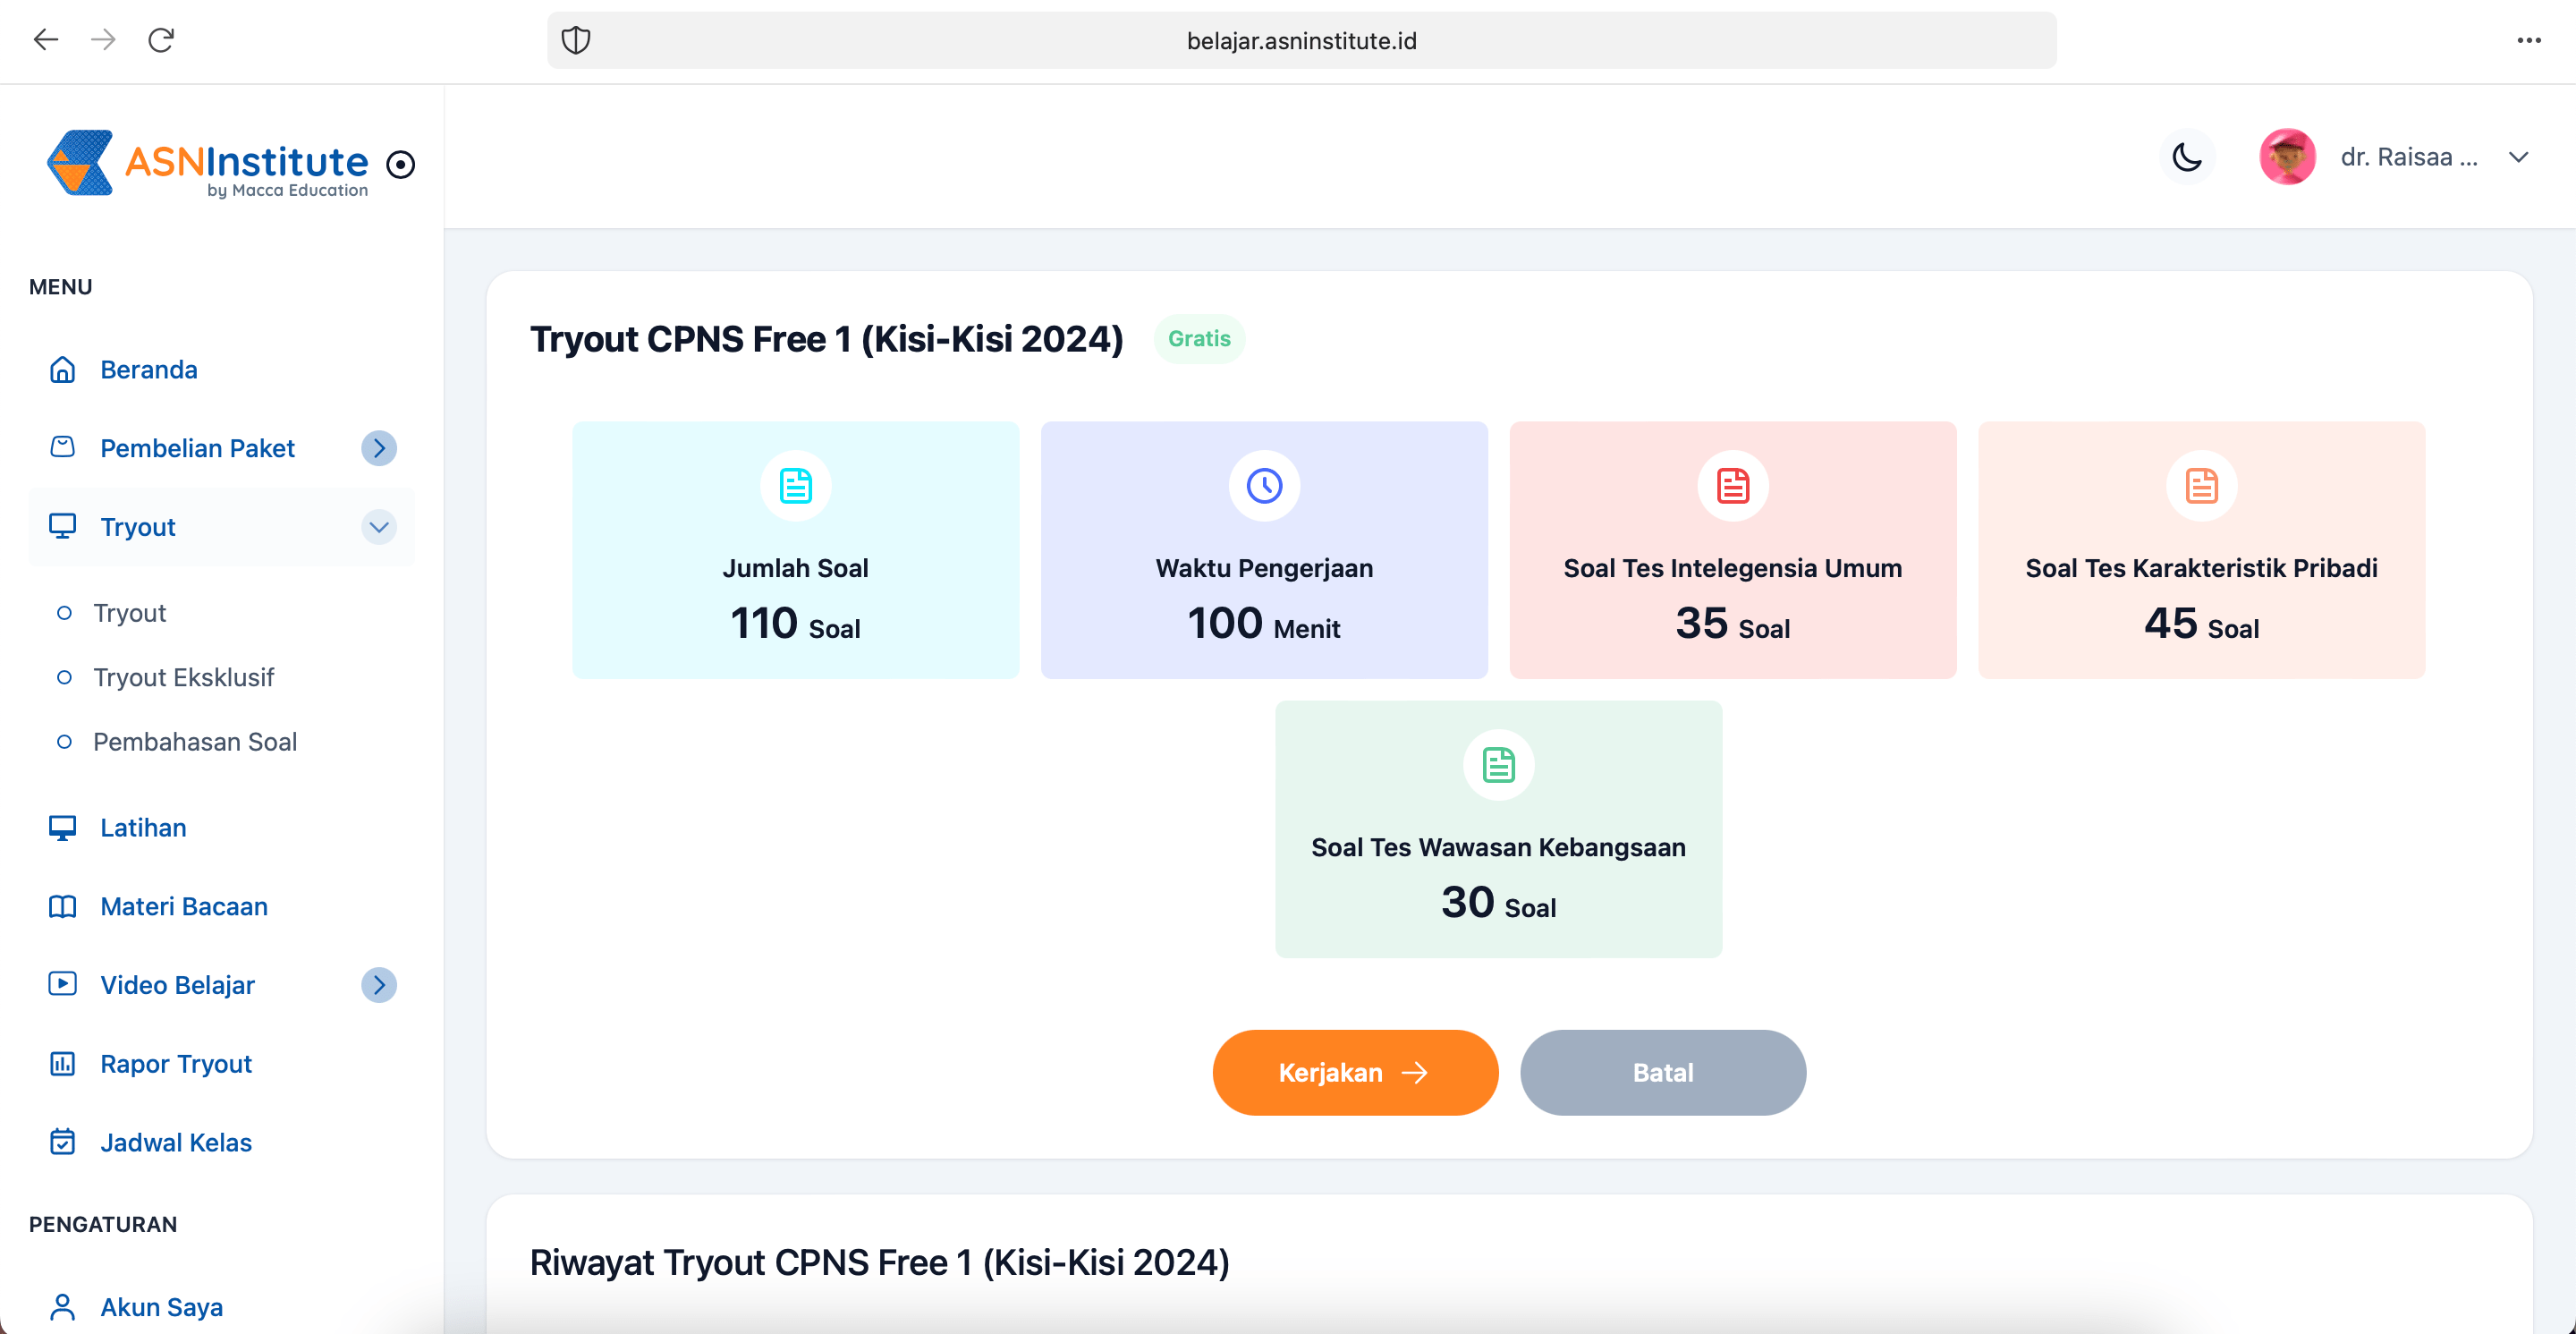Image resolution: width=2576 pixels, height=1334 pixels.
Task: Go to Beranda home menu
Action: click(148, 370)
